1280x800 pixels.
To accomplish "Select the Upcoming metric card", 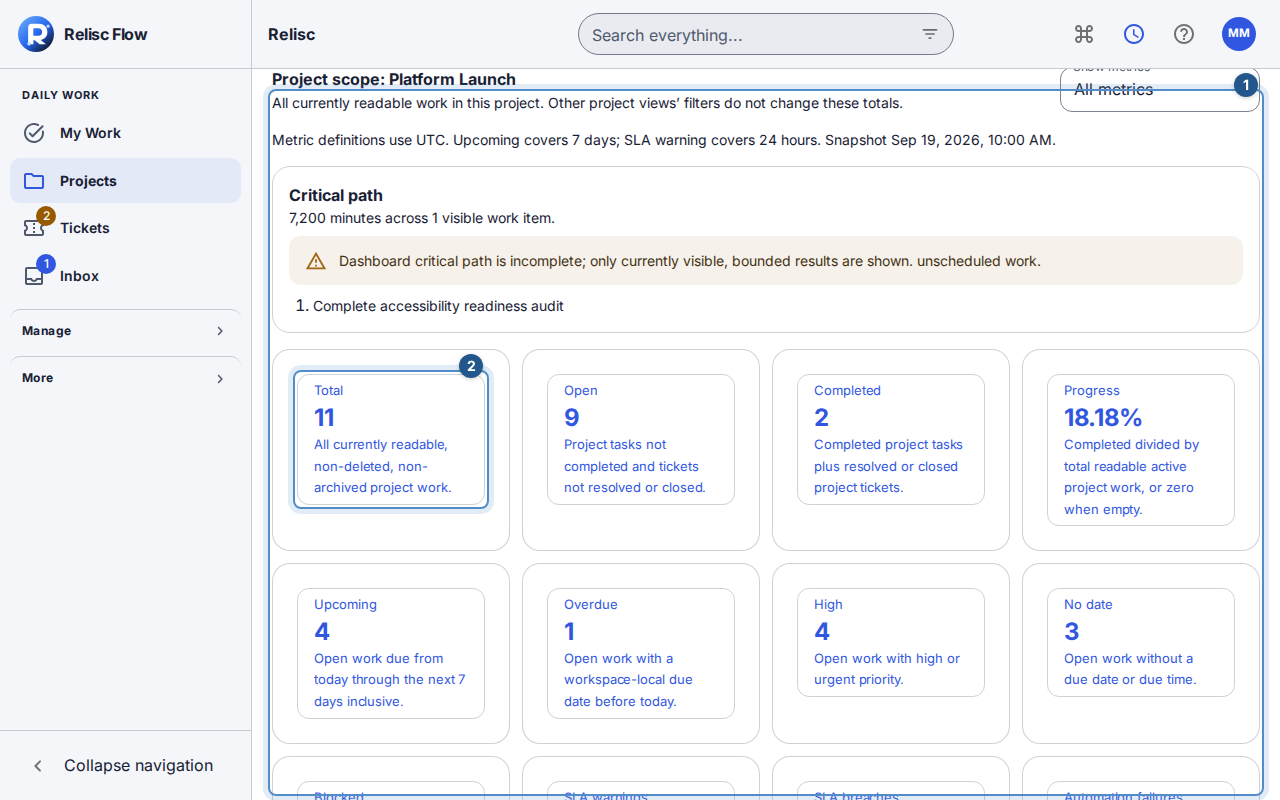I will click(x=391, y=653).
